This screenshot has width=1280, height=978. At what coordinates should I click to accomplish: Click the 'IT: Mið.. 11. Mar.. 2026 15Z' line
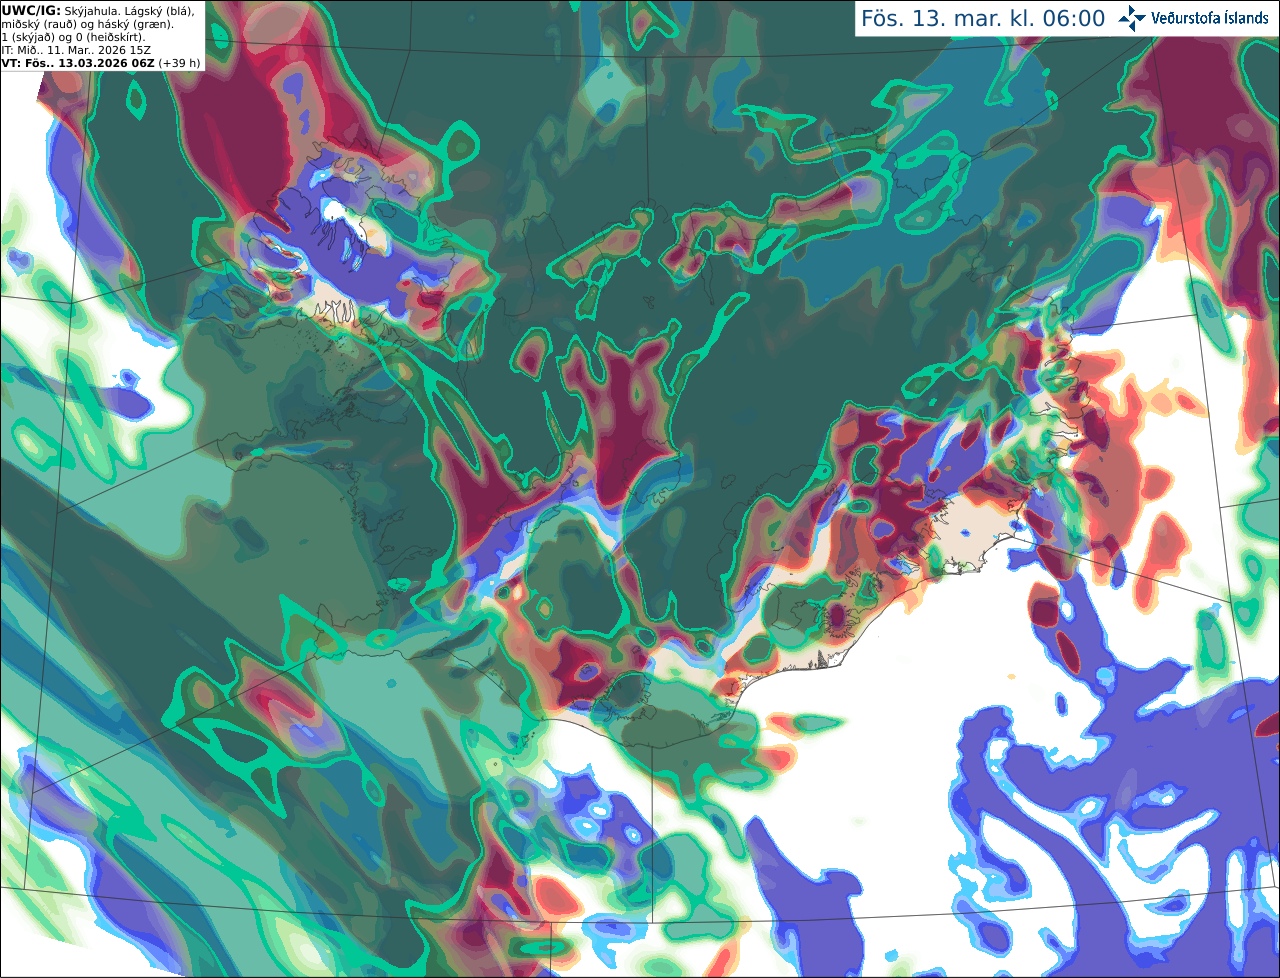point(76,50)
